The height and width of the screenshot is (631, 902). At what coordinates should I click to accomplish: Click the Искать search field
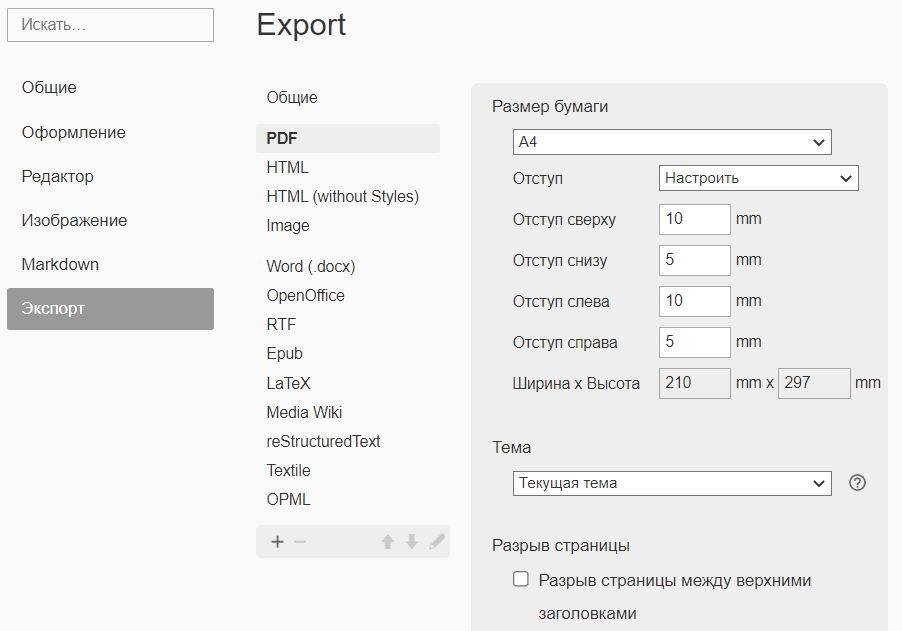click(110, 25)
